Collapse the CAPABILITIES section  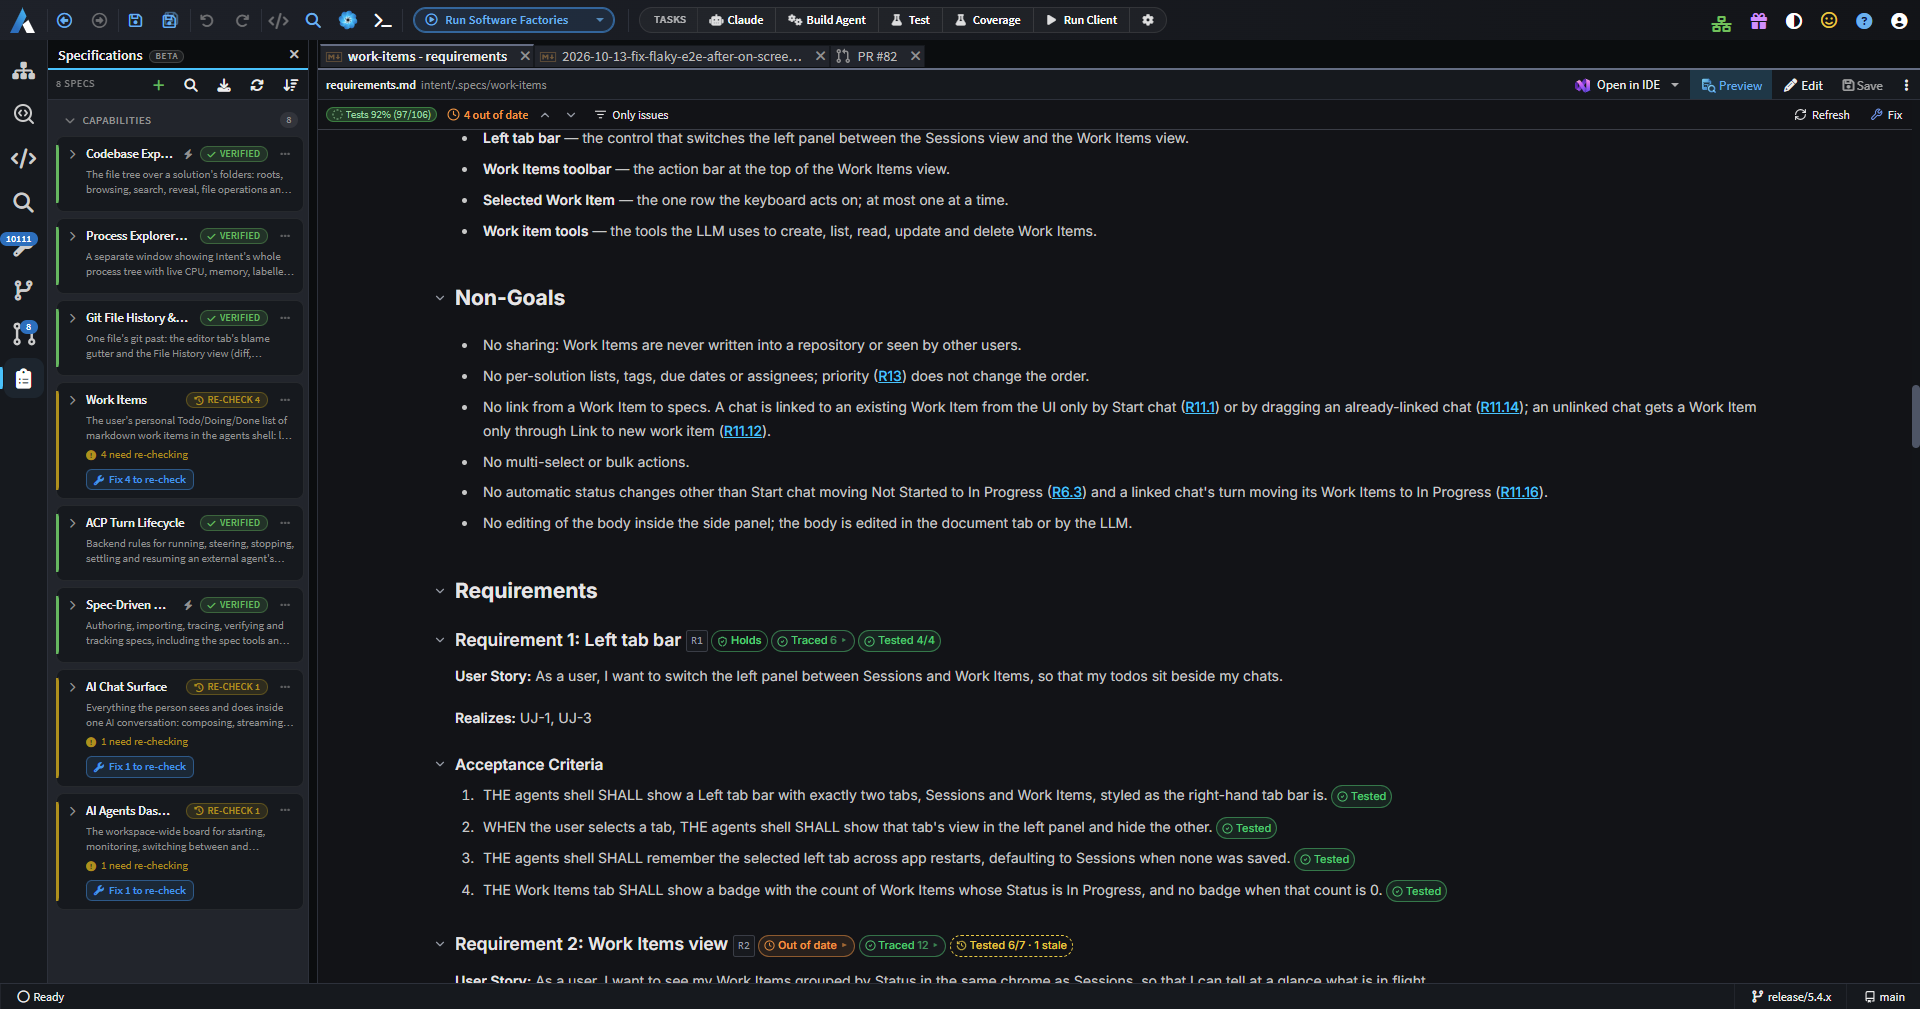pos(70,120)
